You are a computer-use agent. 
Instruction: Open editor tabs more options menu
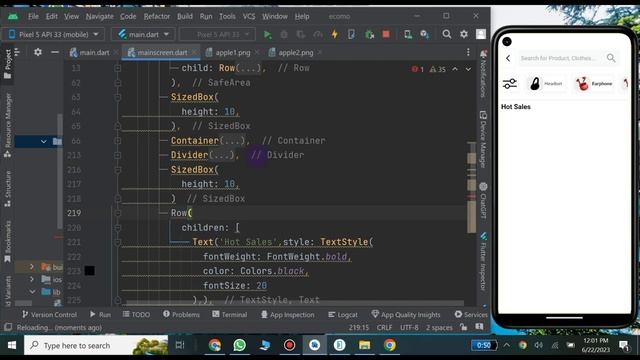[x=468, y=52]
